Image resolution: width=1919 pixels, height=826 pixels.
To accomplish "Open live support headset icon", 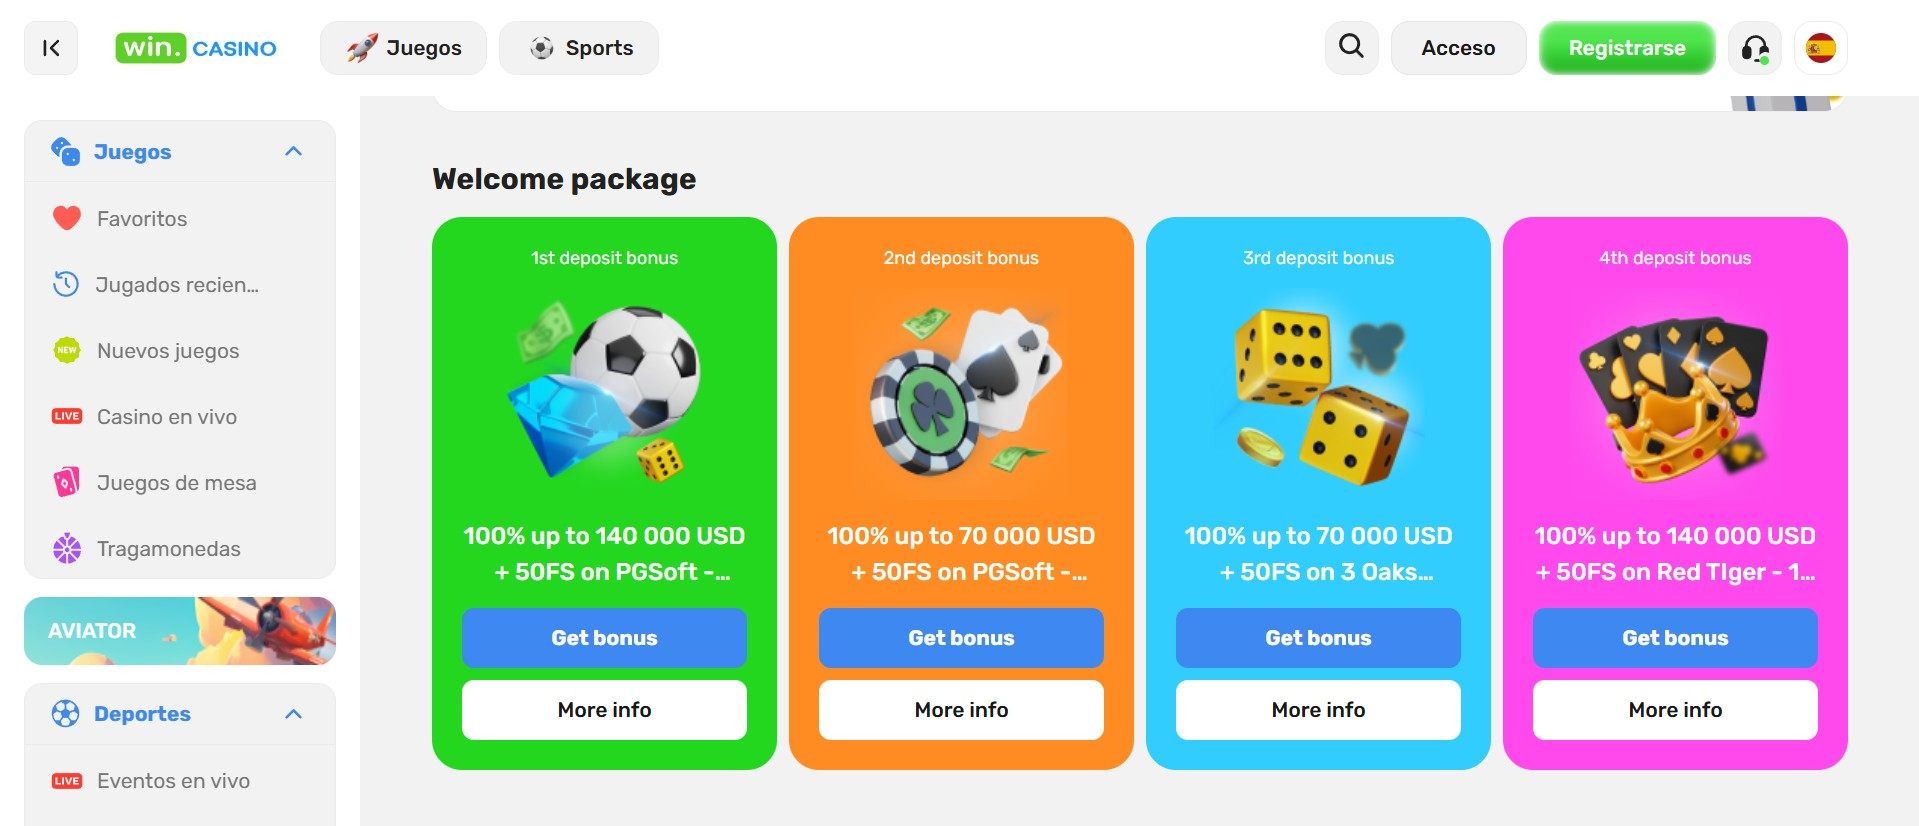I will click(x=1754, y=48).
